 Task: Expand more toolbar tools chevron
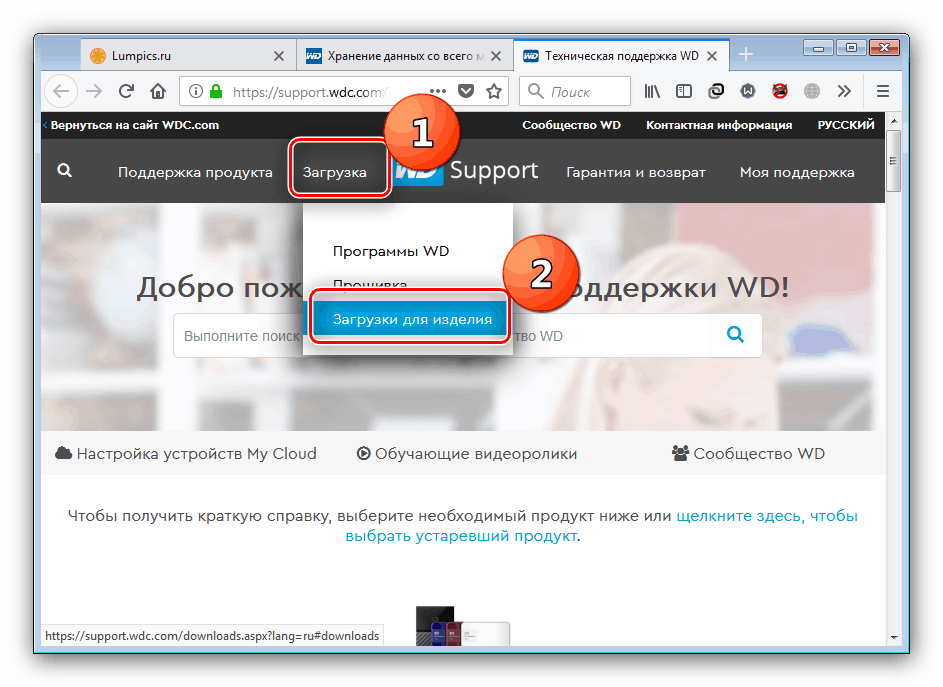pos(844,91)
